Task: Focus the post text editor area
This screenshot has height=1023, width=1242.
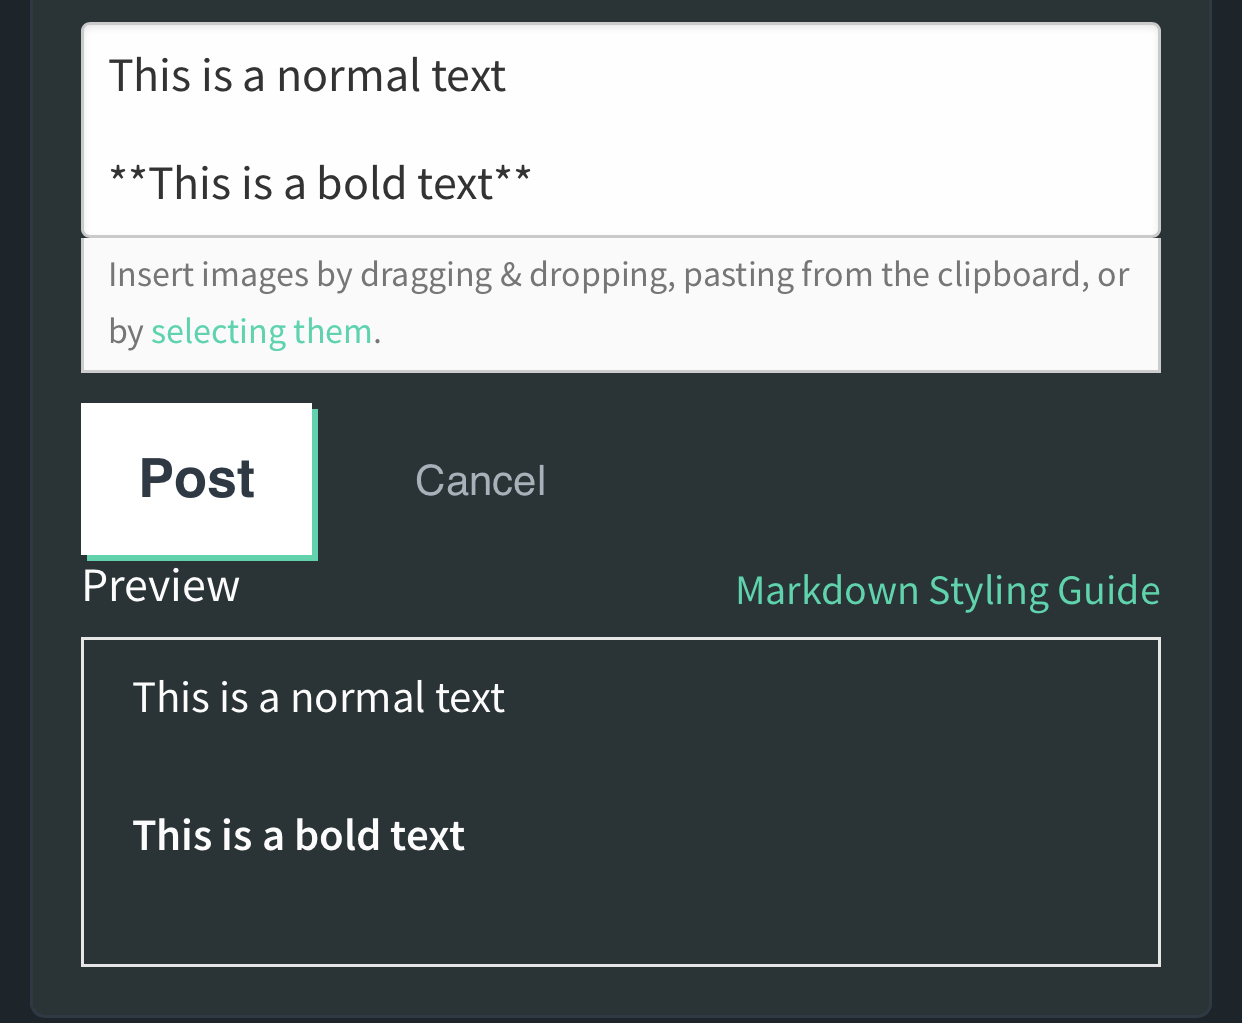Action: click(x=621, y=130)
